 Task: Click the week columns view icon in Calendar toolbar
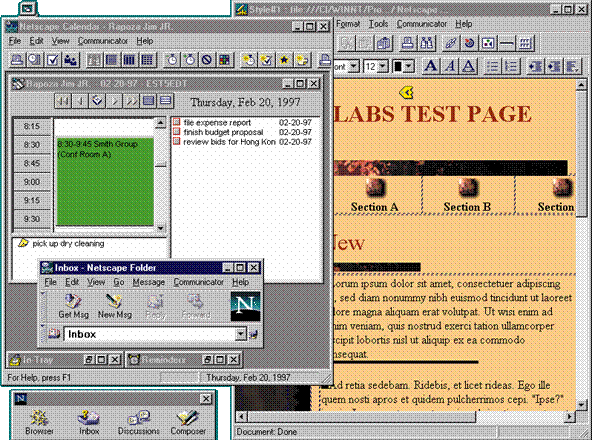129,60
